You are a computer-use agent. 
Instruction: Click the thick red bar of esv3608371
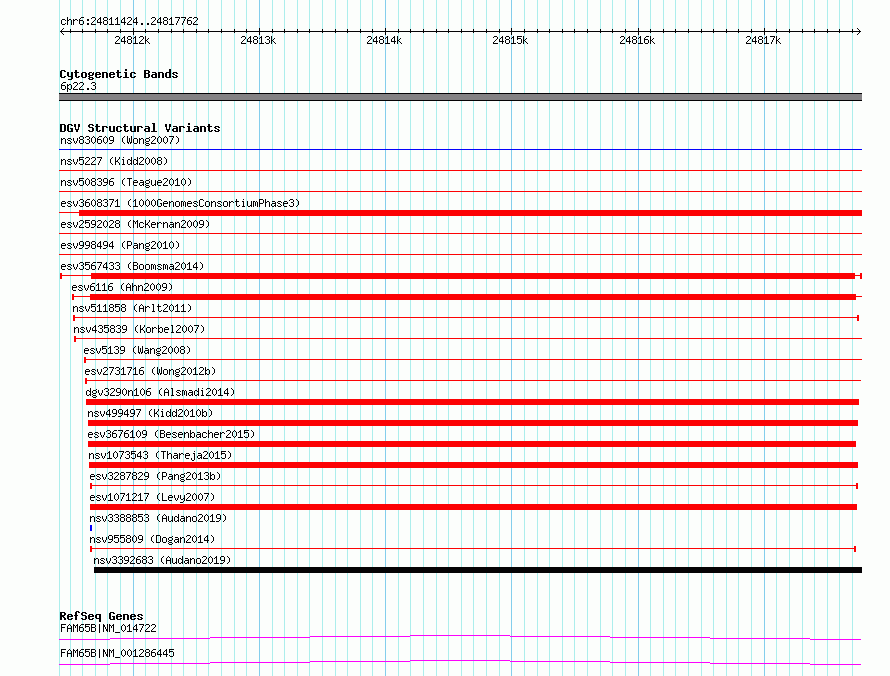[471, 213]
